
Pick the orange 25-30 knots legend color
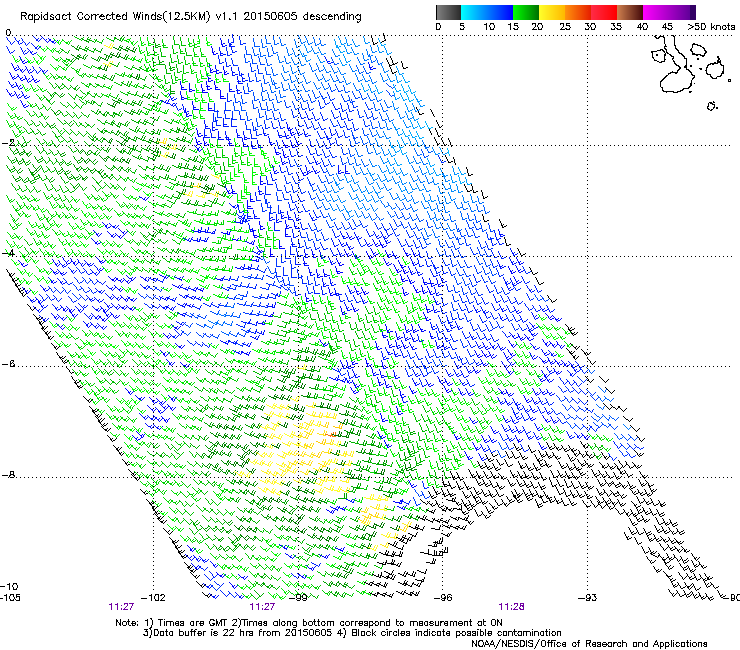[x=578, y=12]
